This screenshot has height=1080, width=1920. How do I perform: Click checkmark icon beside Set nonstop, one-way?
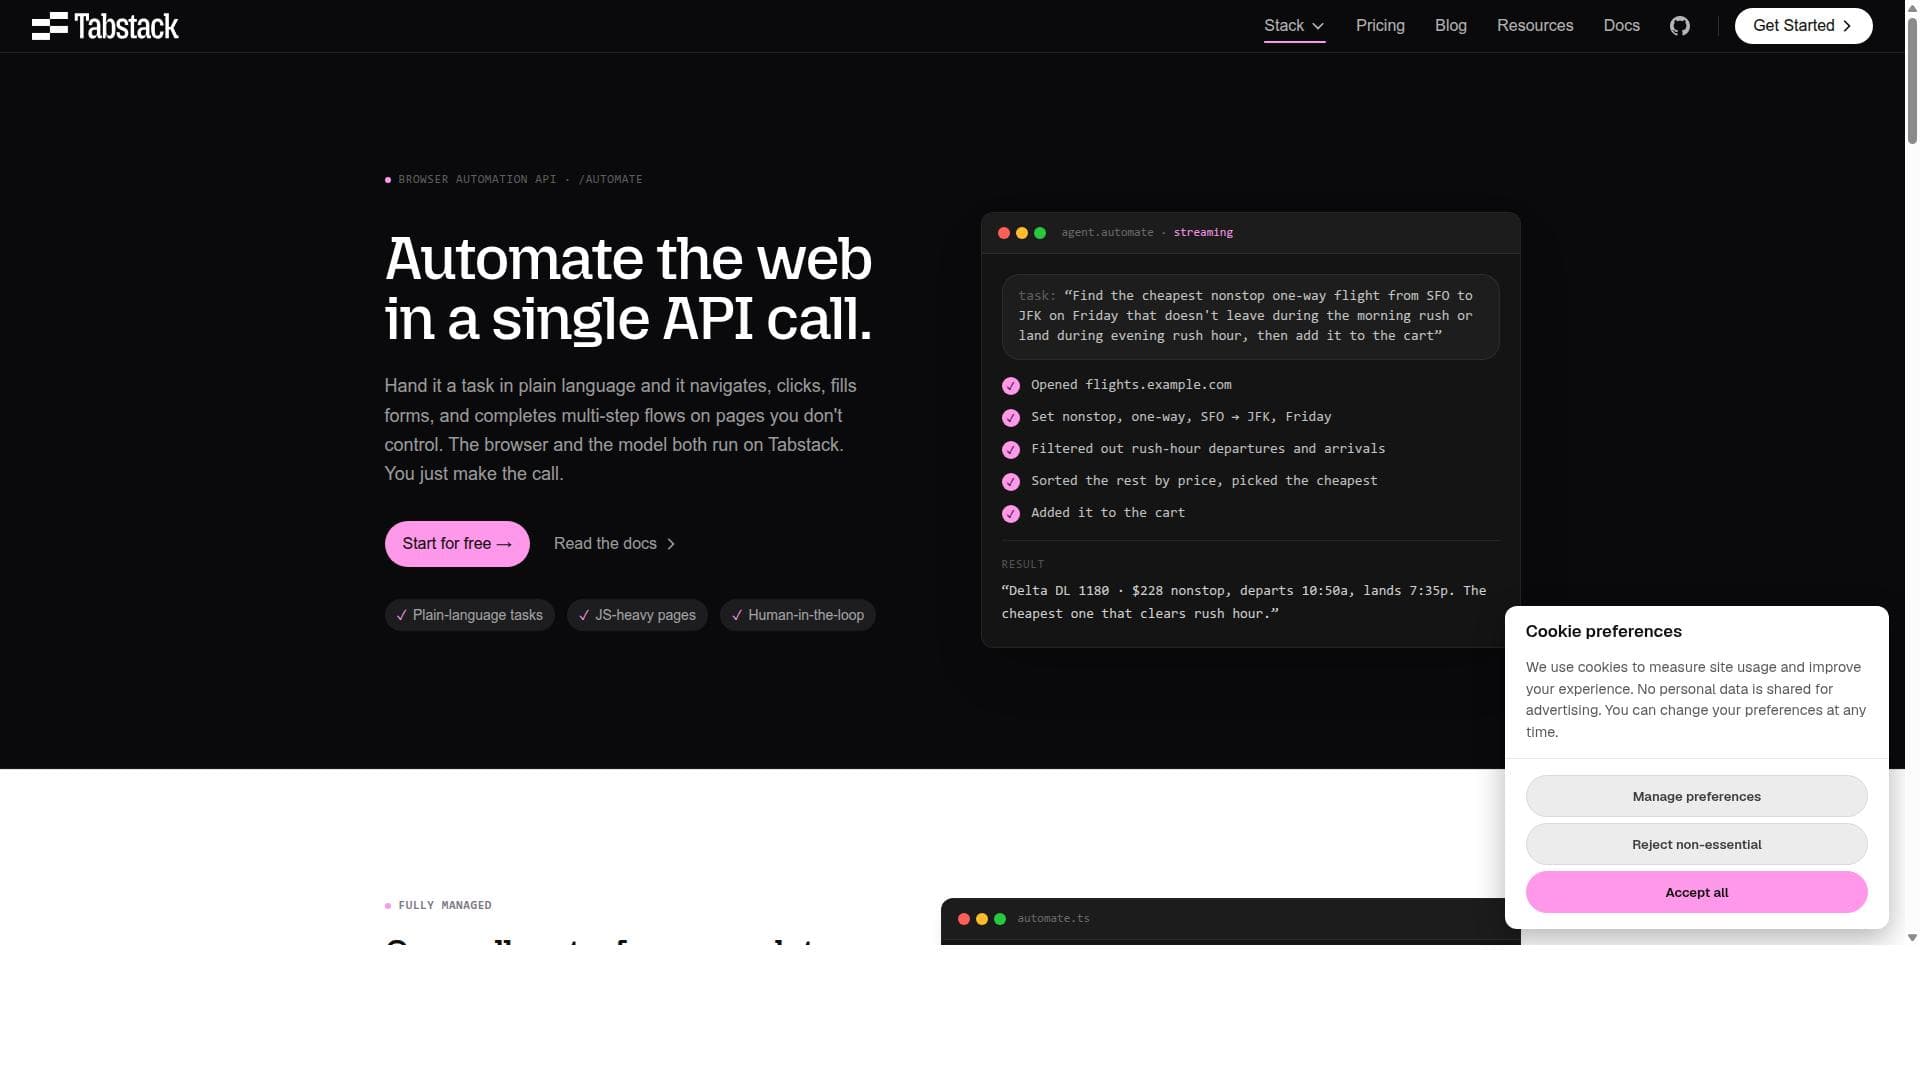point(1011,418)
